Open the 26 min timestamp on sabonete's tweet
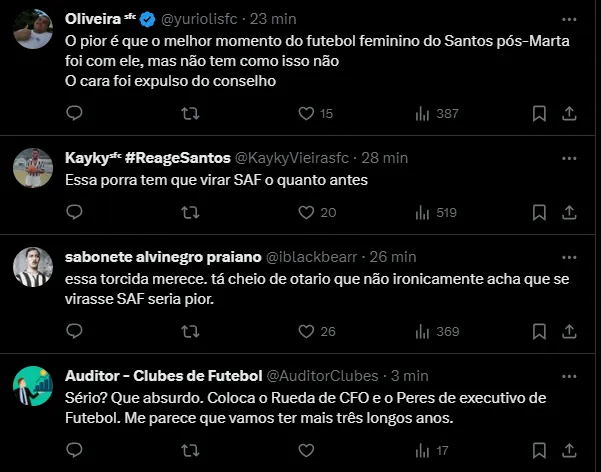Viewport: 601px width, 472px height. [x=398, y=257]
